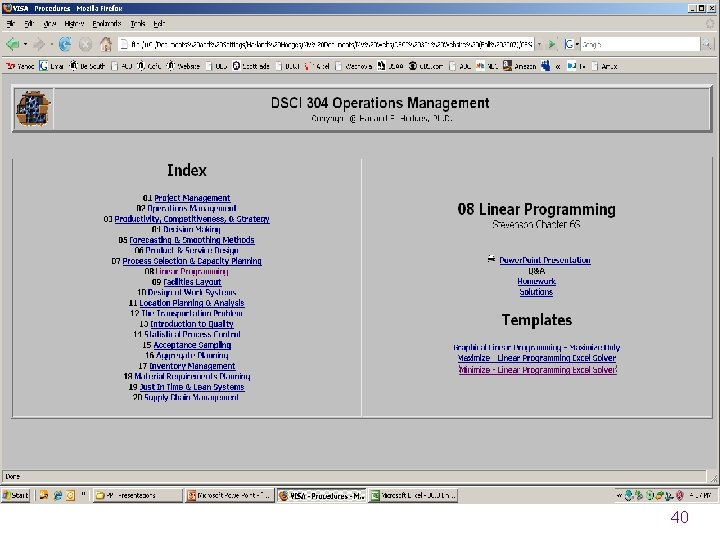Open Maximize Linear Programming Excel Solver template
This screenshot has height=540, width=720.
click(x=537, y=358)
